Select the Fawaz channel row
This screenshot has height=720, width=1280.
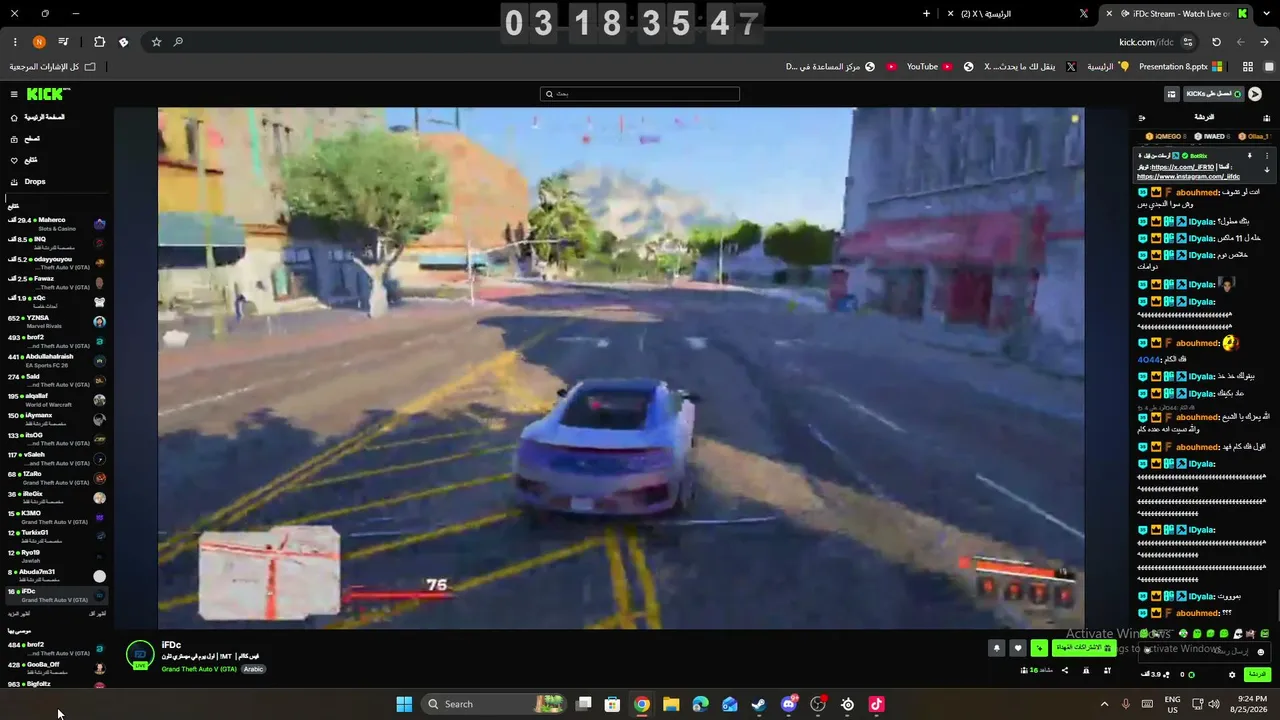(57, 282)
